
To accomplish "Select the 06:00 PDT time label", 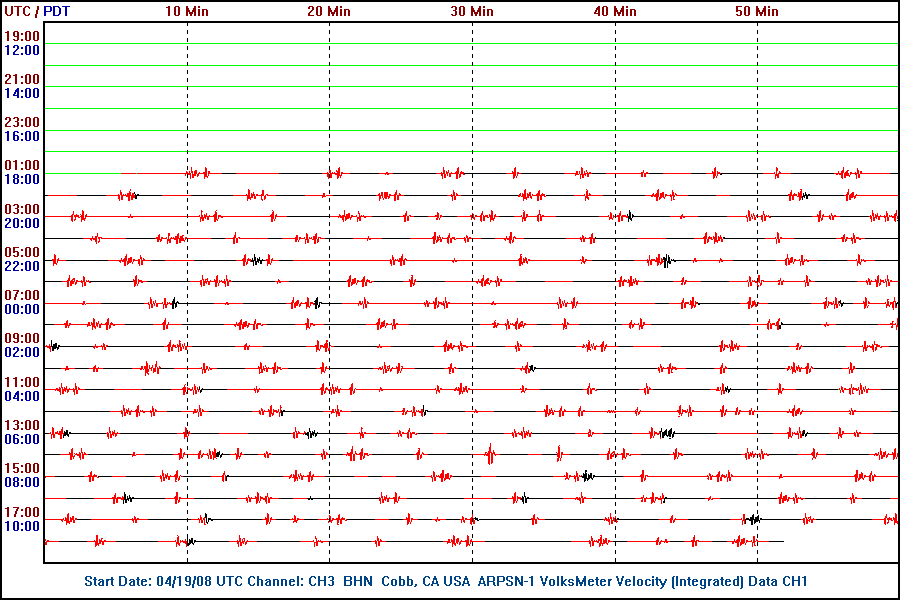I will tap(22, 439).
